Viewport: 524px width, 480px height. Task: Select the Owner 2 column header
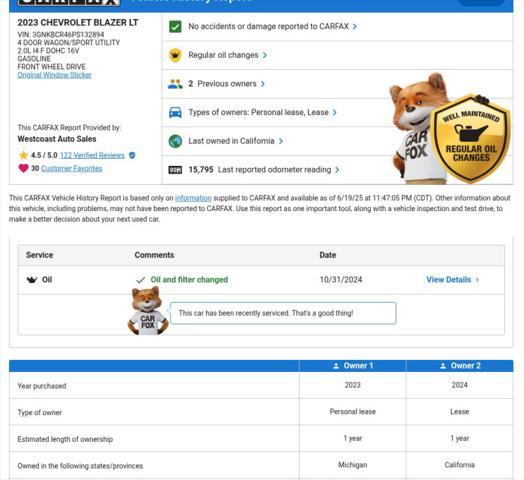pyautogui.click(x=460, y=366)
